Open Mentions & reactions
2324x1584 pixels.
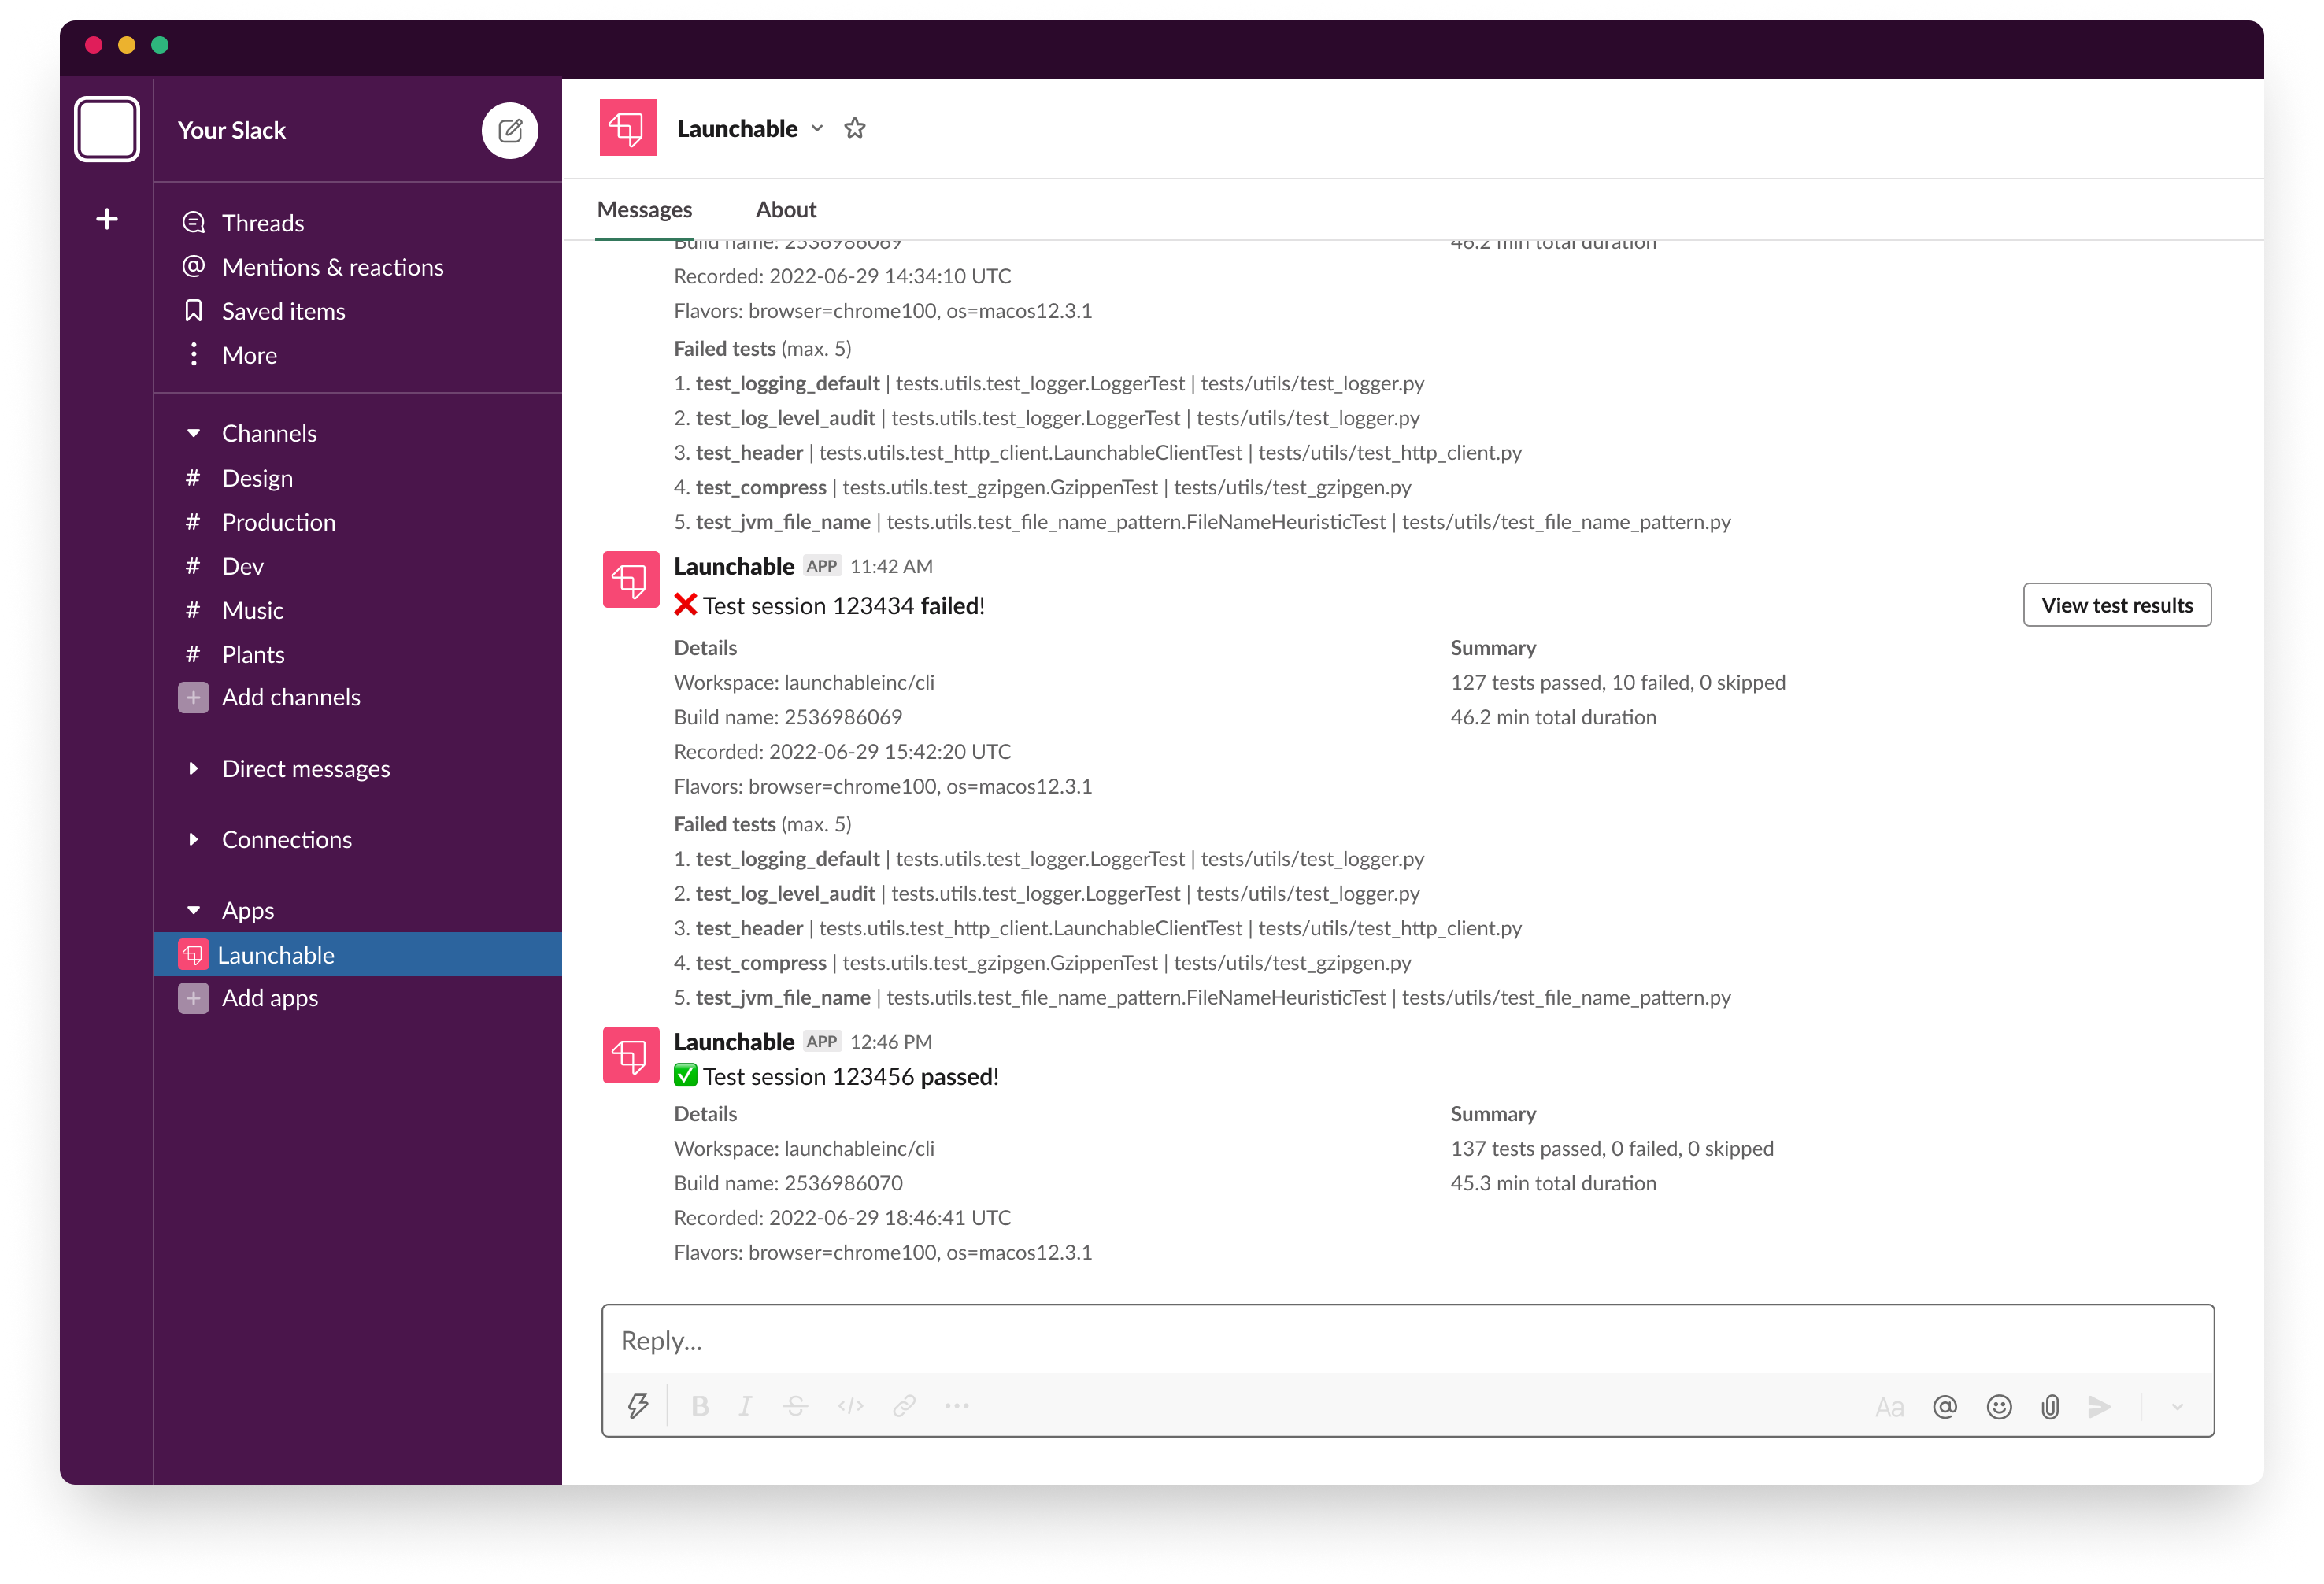[x=332, y=266]
